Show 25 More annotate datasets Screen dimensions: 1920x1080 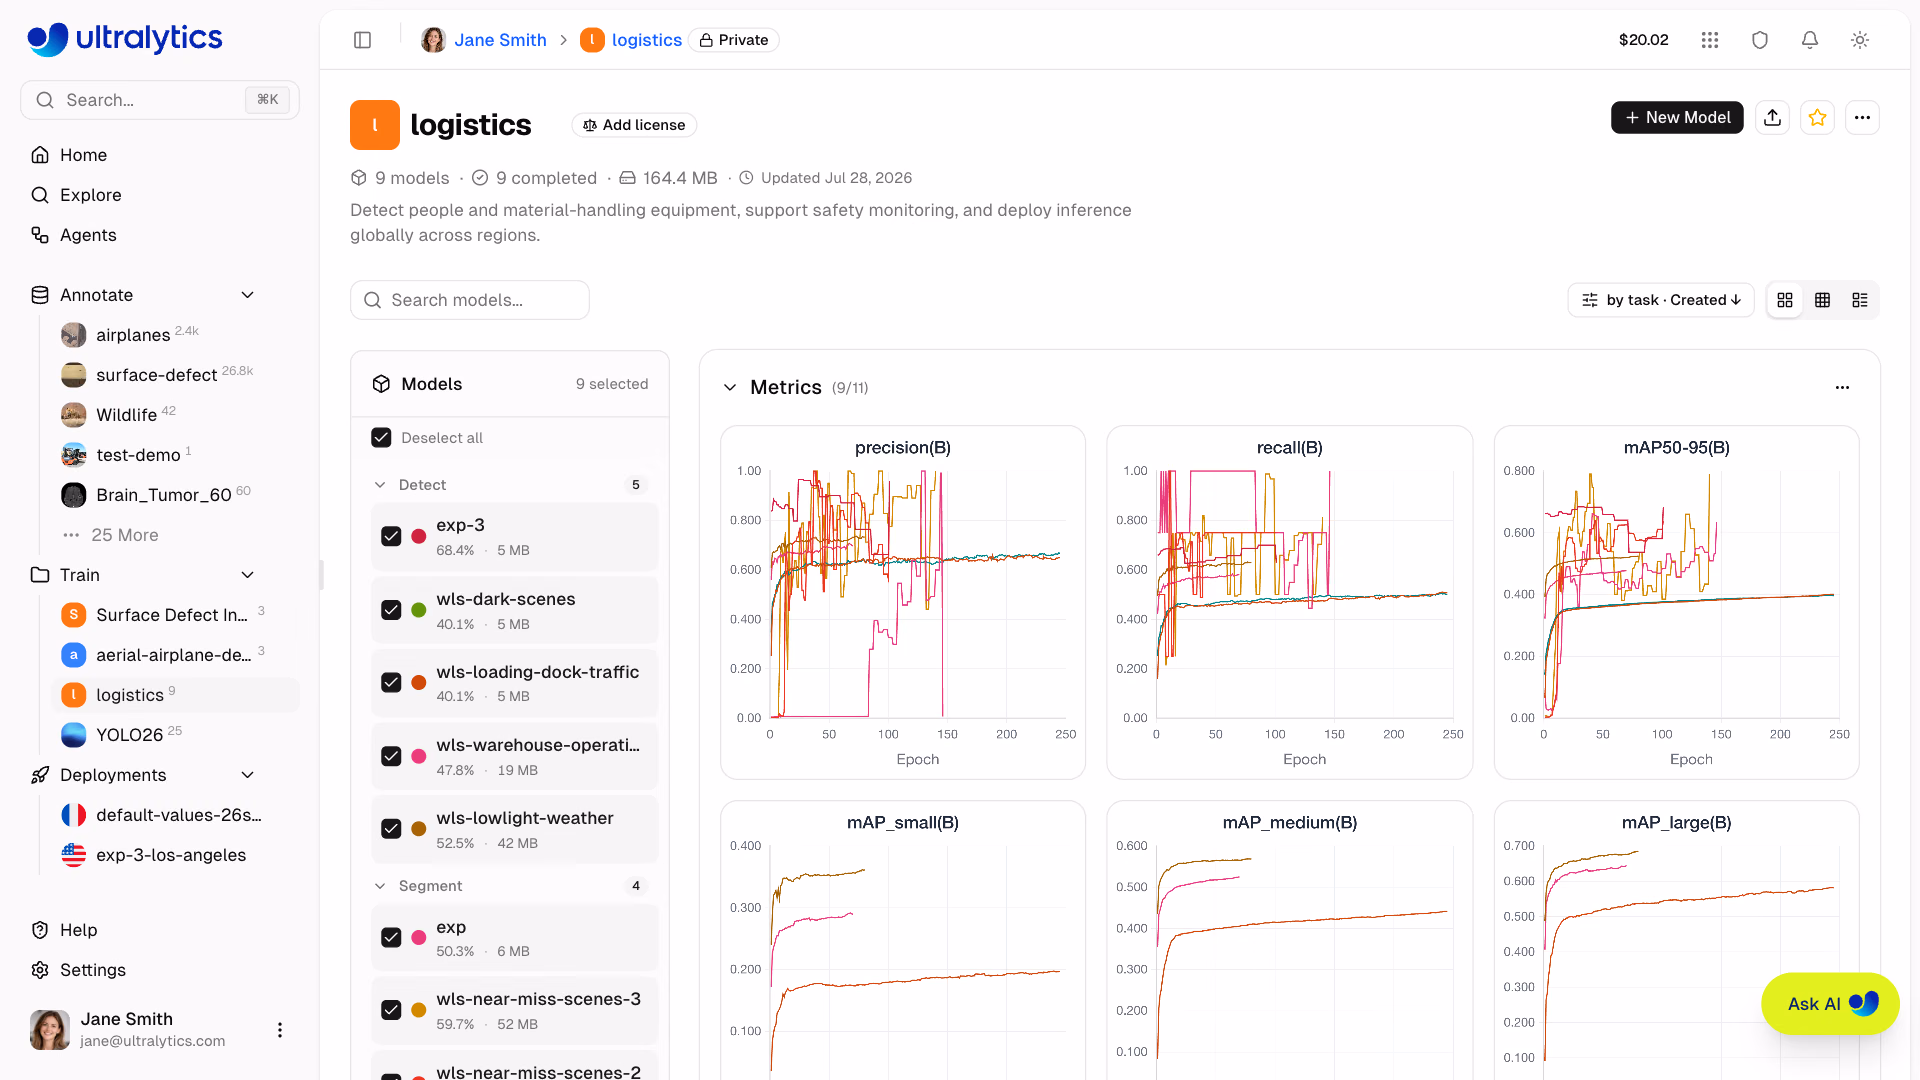point(124,535)
